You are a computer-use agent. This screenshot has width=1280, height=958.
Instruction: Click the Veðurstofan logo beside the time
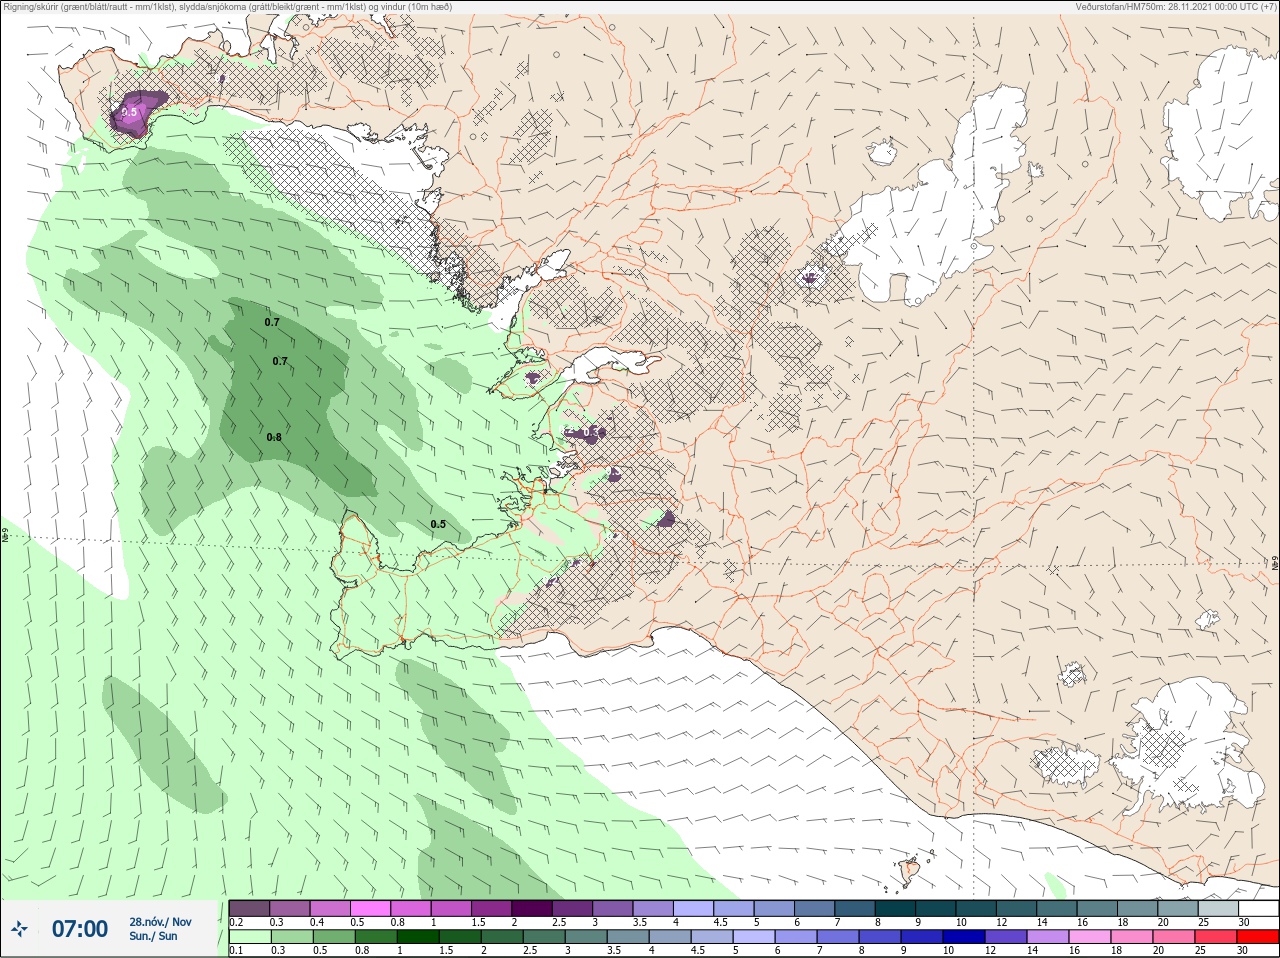[20, 929]
